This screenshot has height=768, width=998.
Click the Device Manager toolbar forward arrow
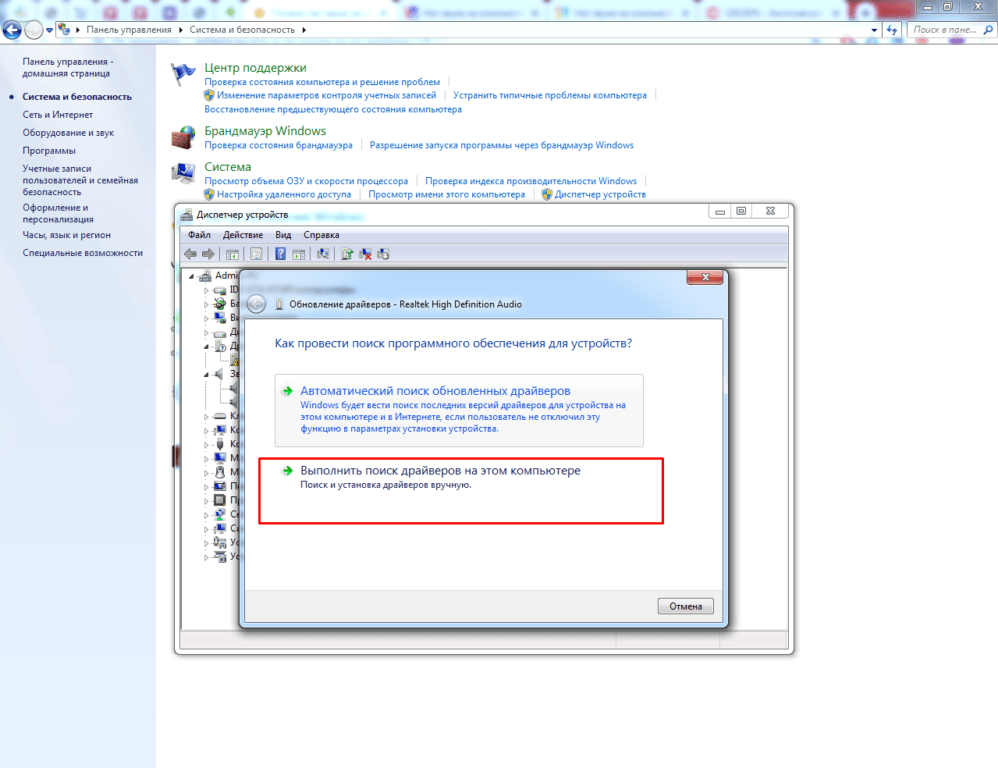[208, 254]
